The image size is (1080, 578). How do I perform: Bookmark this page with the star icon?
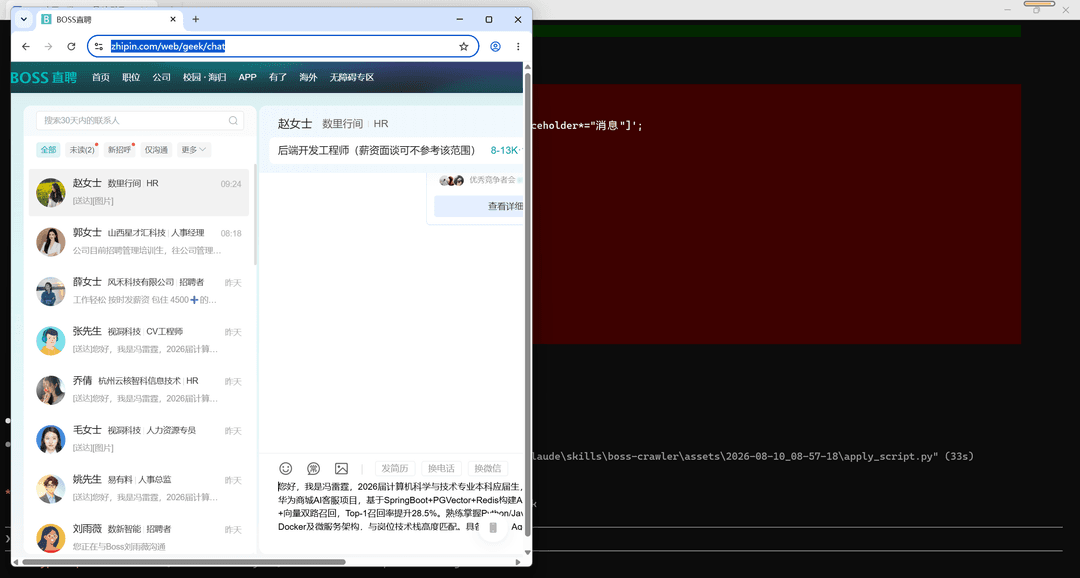click(x=464, y=47)
